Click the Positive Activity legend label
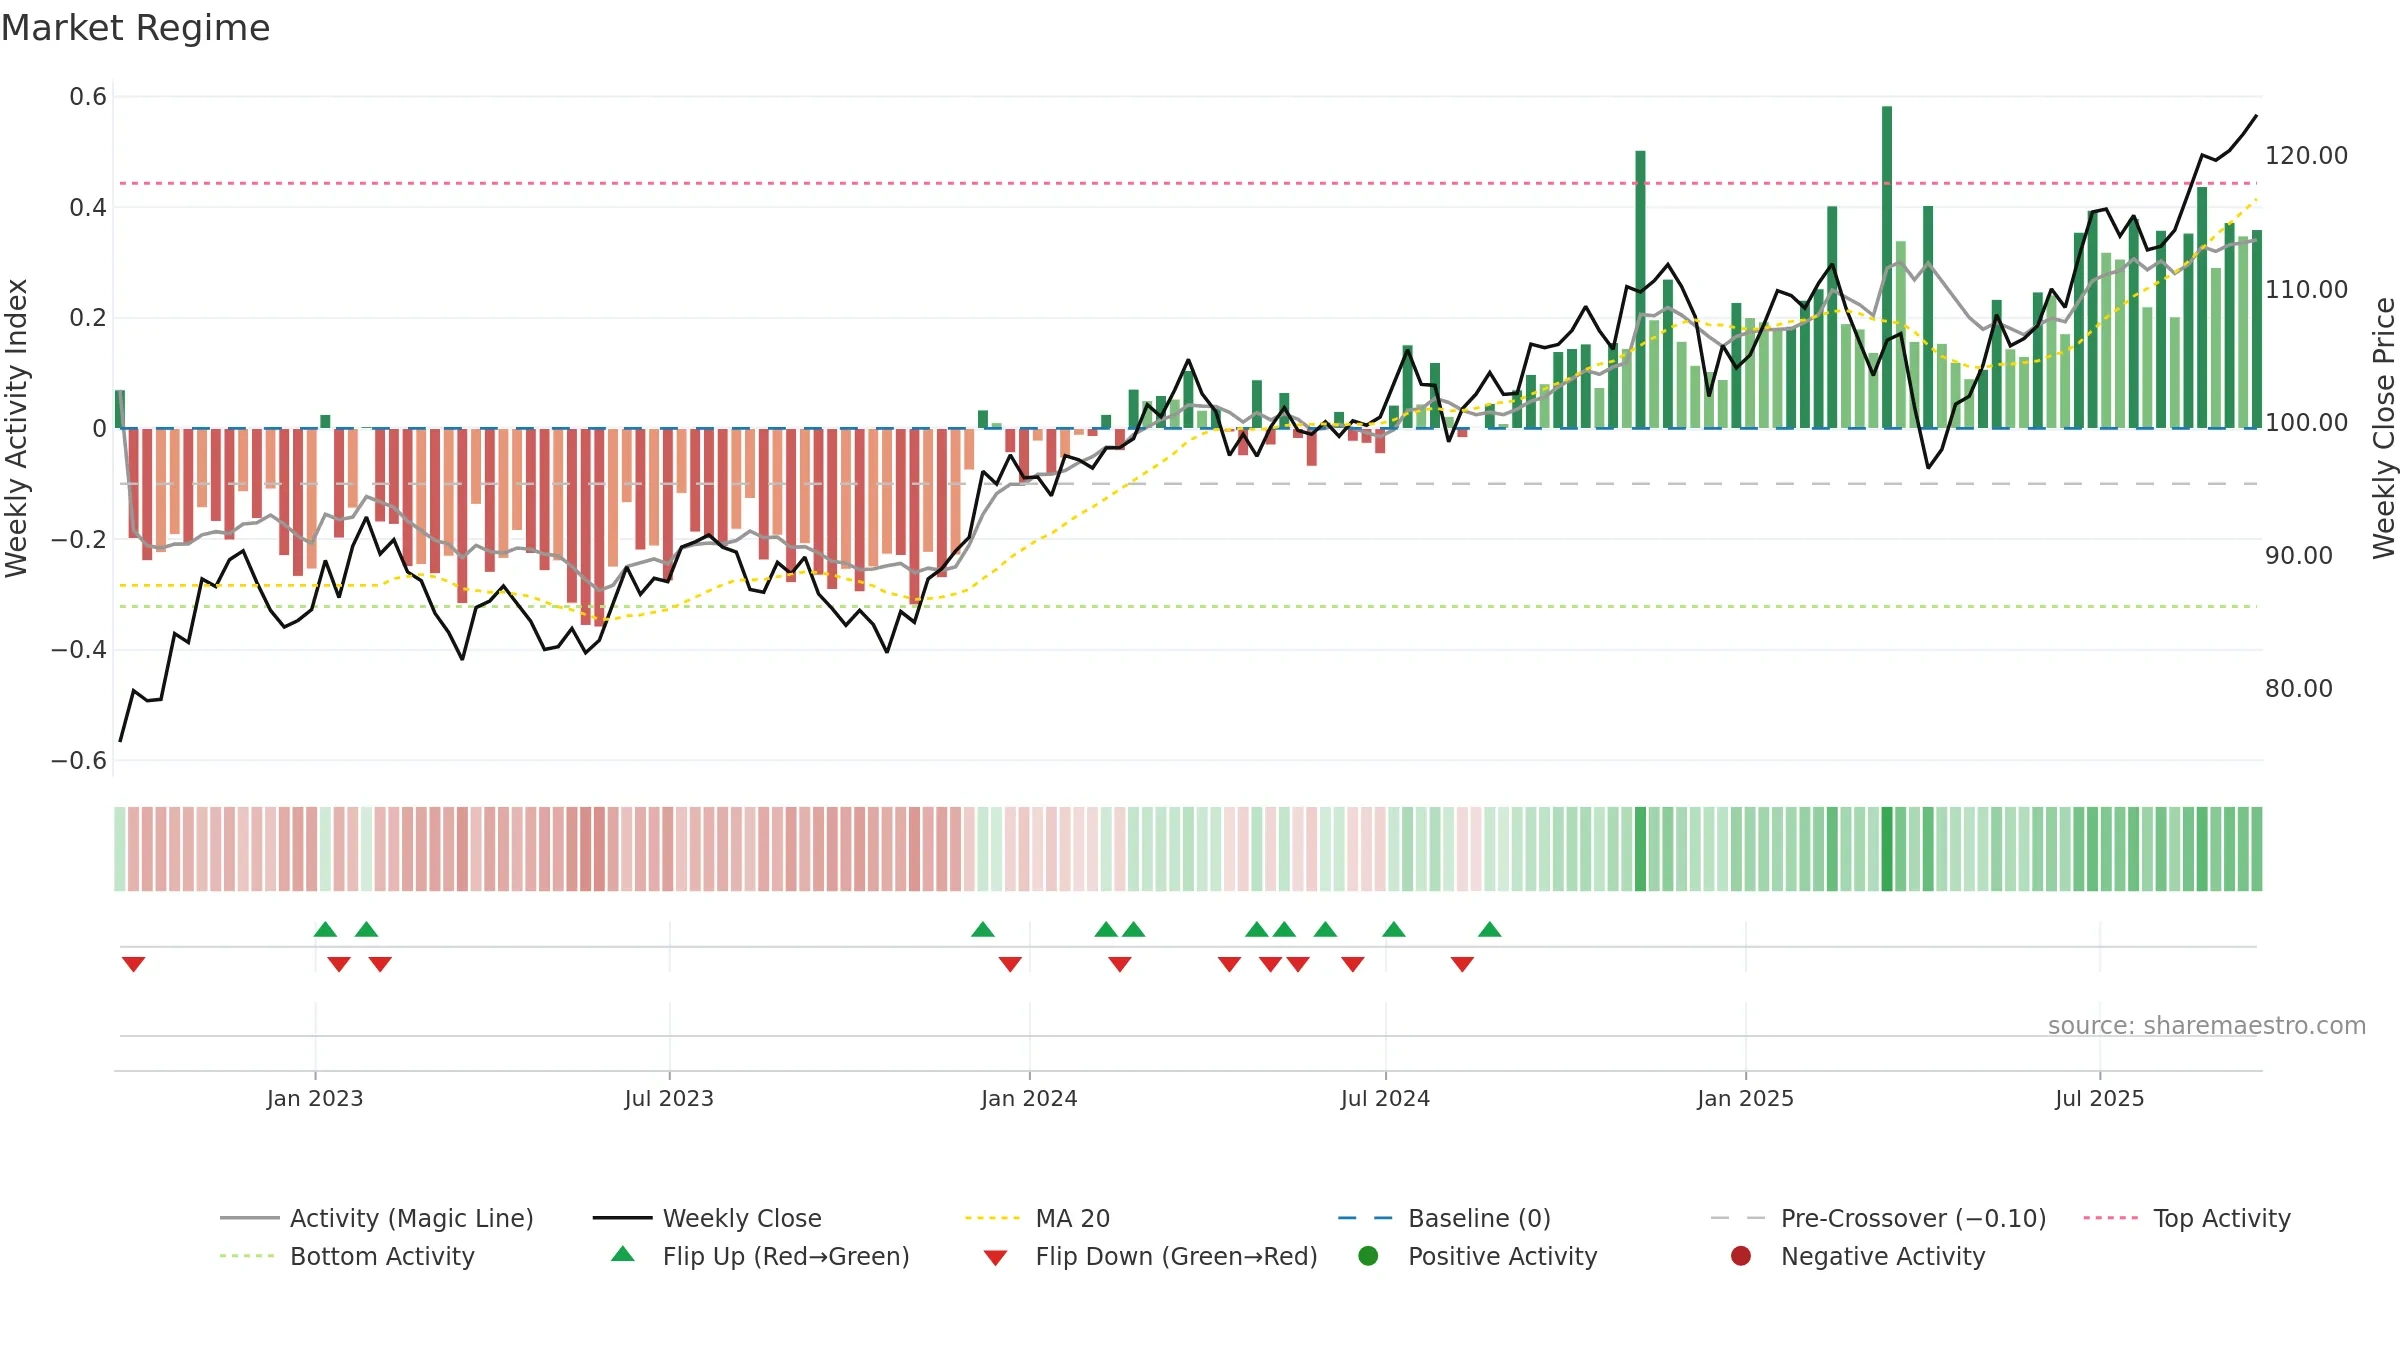 pos(1502,1256)
